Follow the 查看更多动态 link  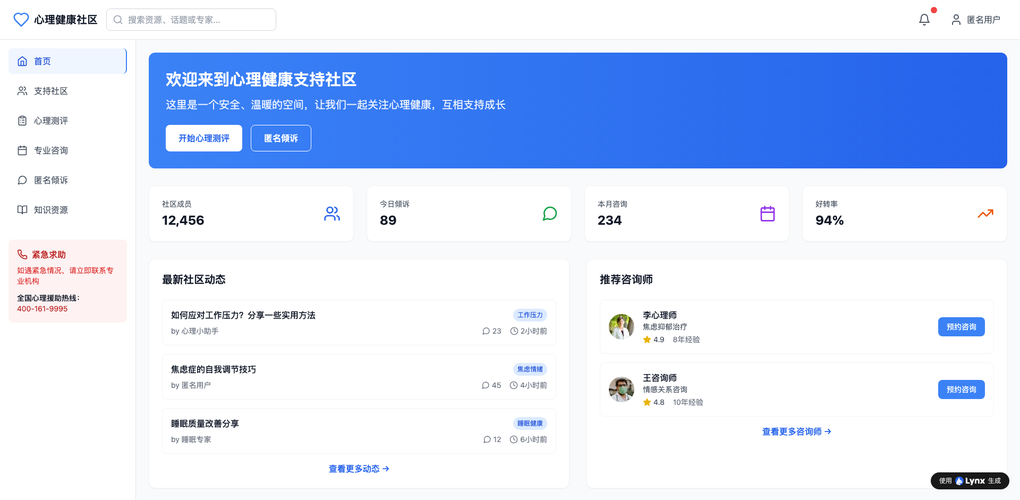[x=358, y=469]
